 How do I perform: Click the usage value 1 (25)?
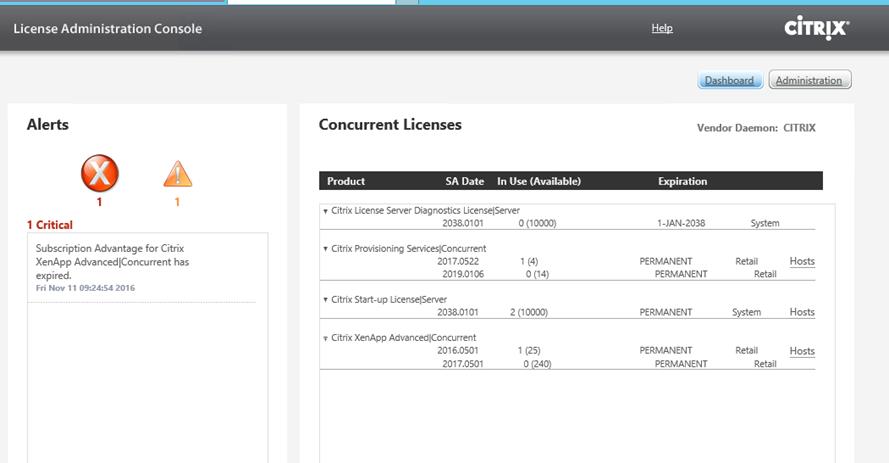pyautogui.click(x=528, y=350)
